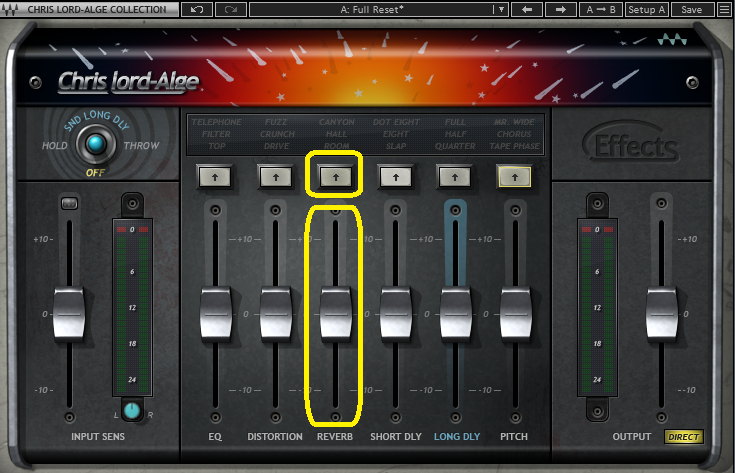The width and height of the screenshot is (735, 473).
Task: Toggle the SND Long Dly hold/throw knob
Action: click(x=96, y=145)
